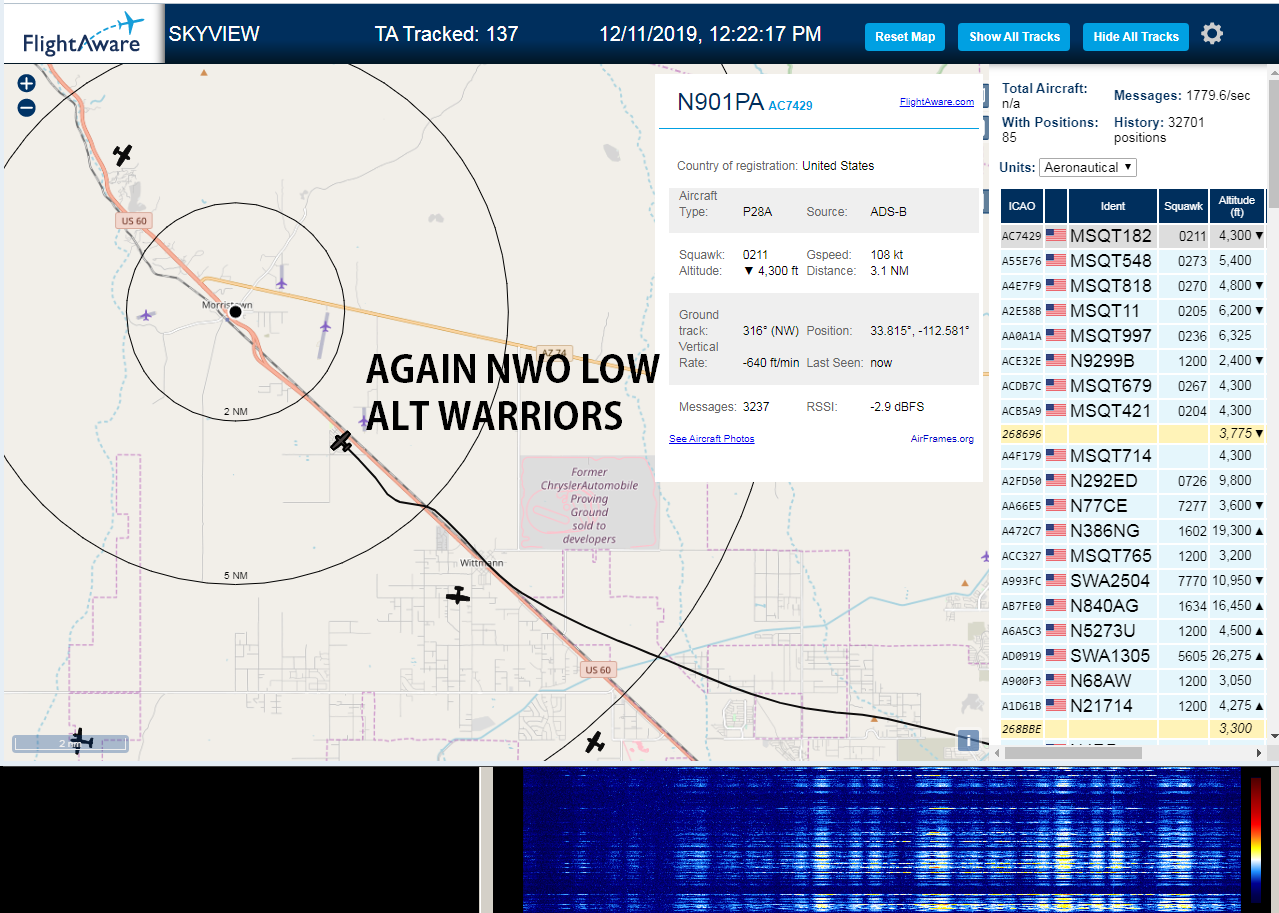This screenshot has width=1279, height=913.
Task: Select the MSQT765 aircraft row
Action: point(1133,556)
